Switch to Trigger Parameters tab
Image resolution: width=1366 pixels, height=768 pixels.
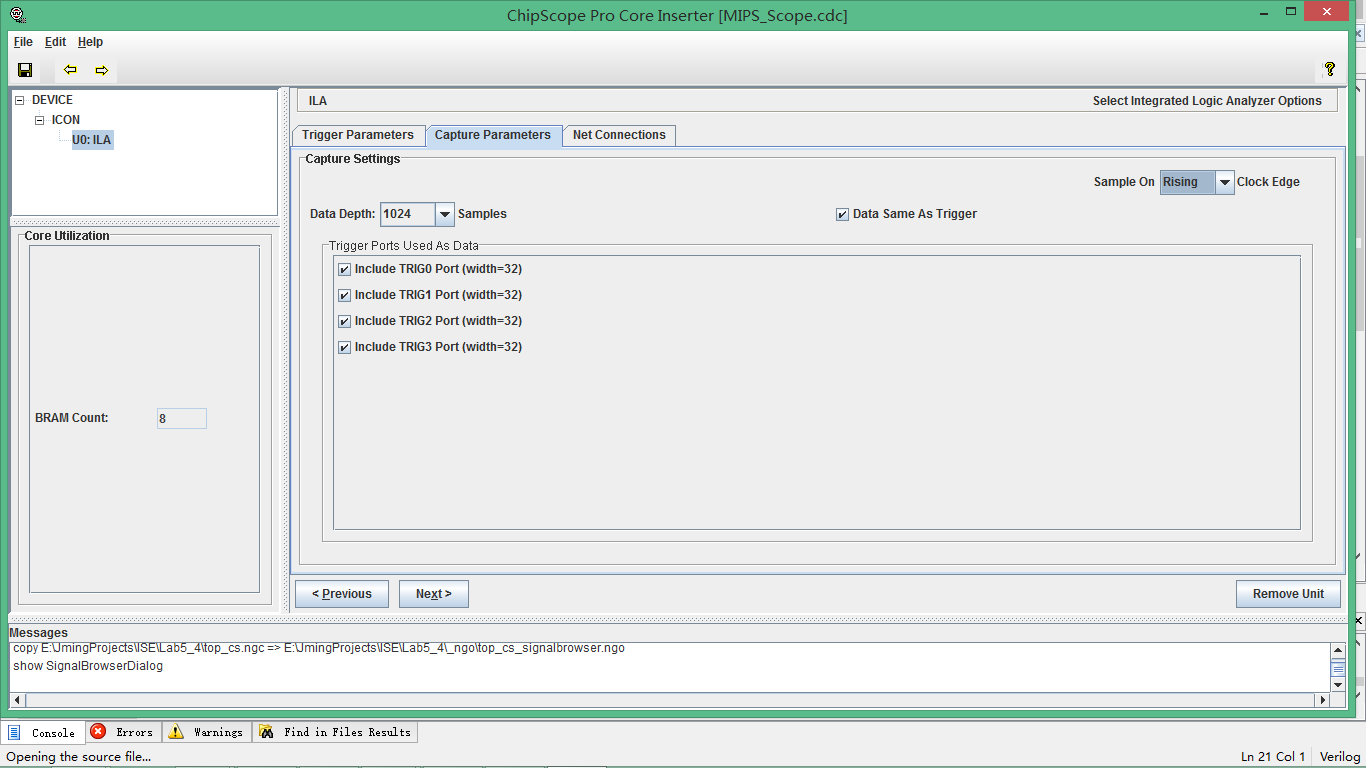(x=357, y=135)
